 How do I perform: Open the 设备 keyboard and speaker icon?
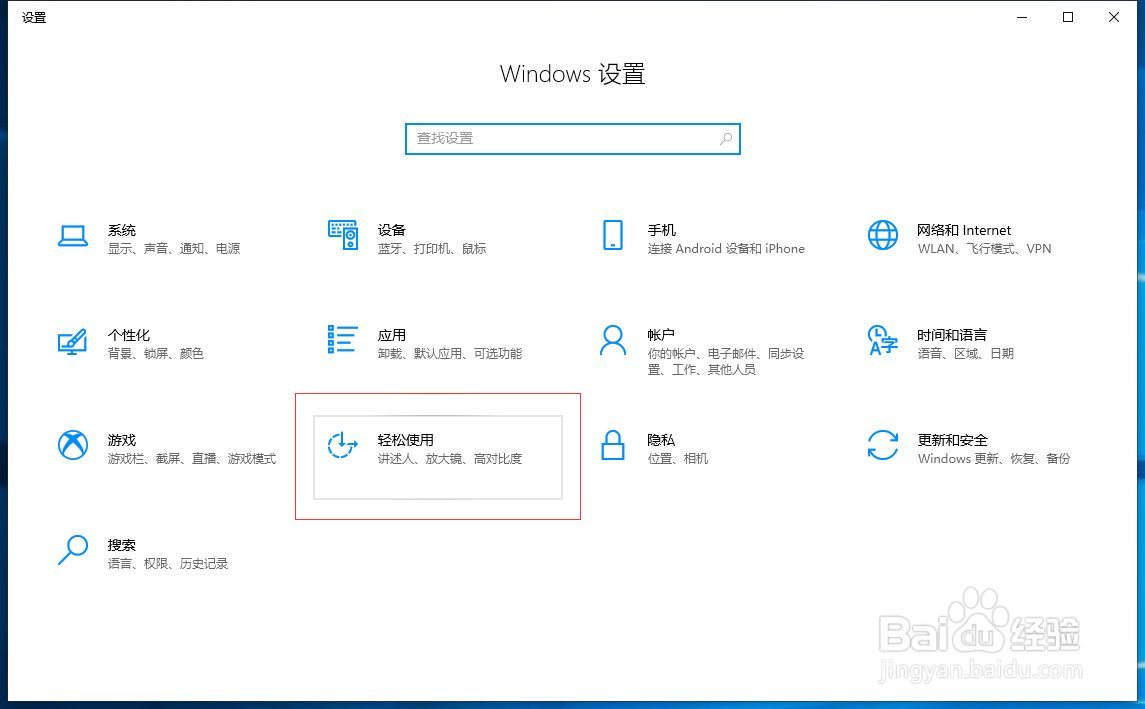tap(342, 235)
